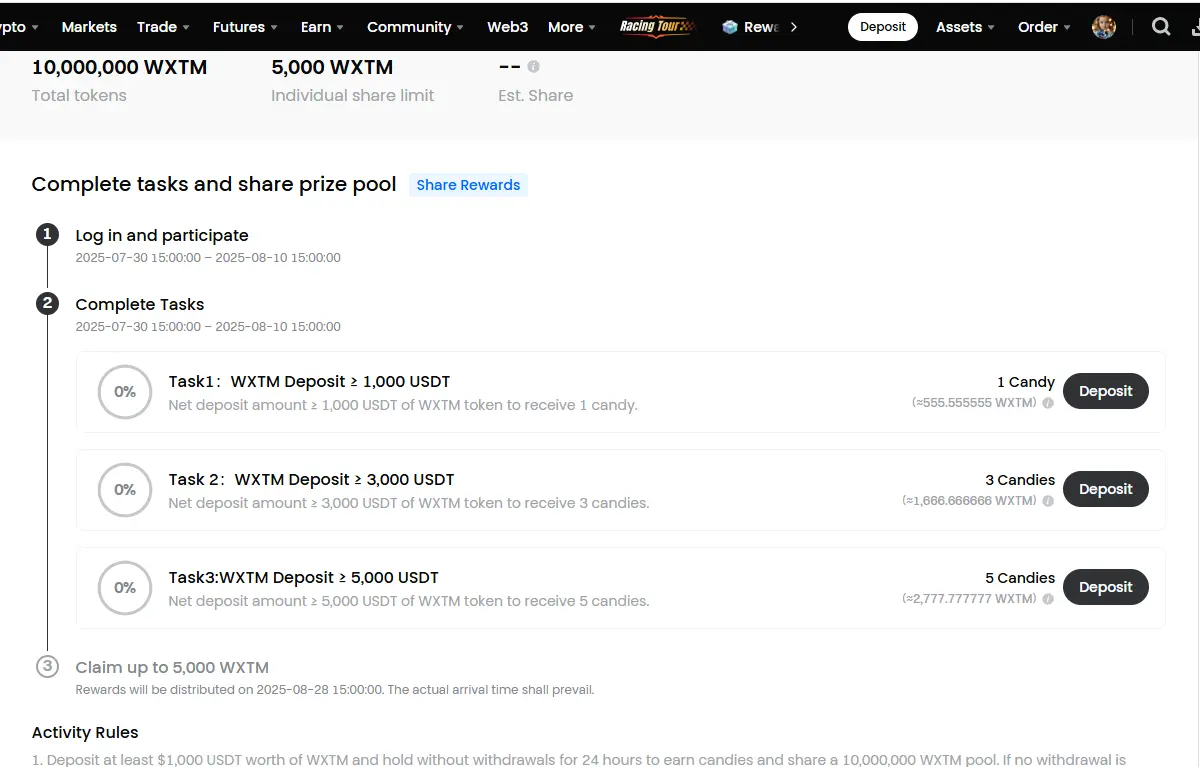
Task: Click Complete tasks and share prize pool heading
Action: click(x=214, y=184)
